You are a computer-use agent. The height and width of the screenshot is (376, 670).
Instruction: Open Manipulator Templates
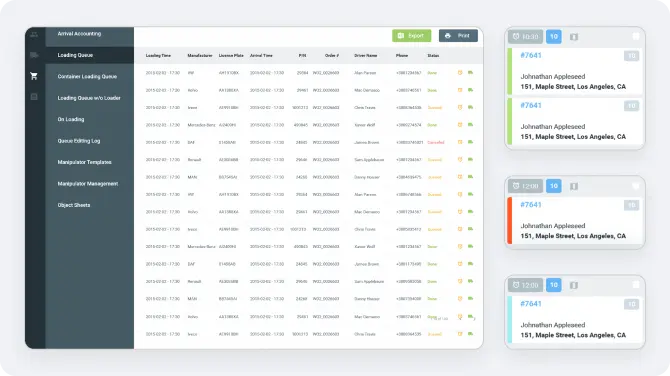pos(85,162)
